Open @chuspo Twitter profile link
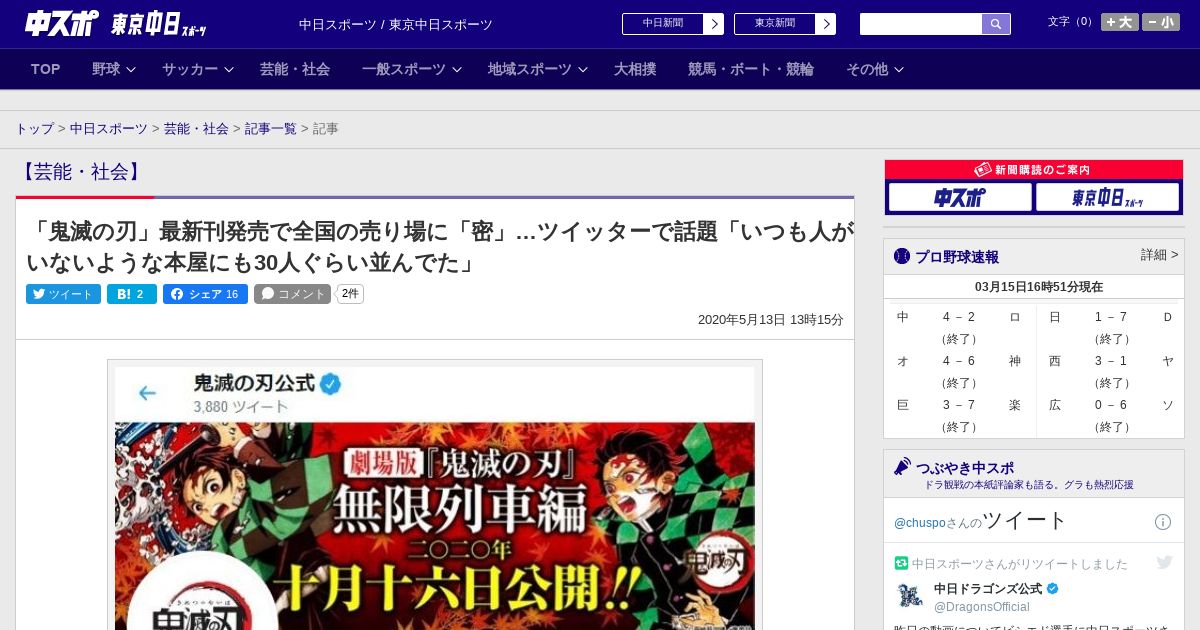This screenshot has width=1200, height=630. (x=919, y=523)
